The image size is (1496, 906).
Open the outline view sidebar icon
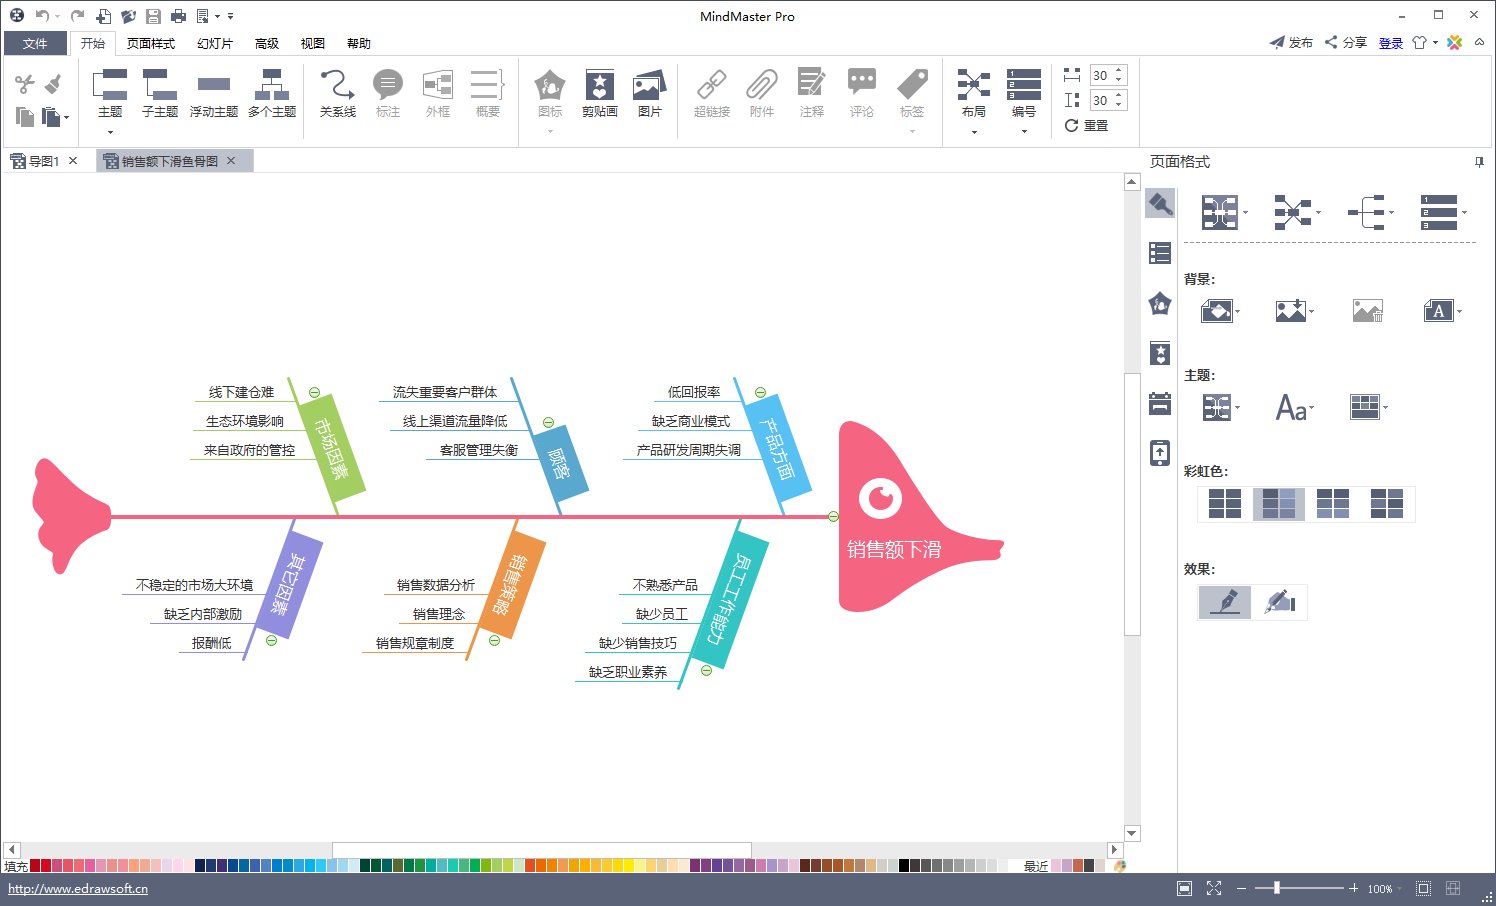[x=1160, y=253]
